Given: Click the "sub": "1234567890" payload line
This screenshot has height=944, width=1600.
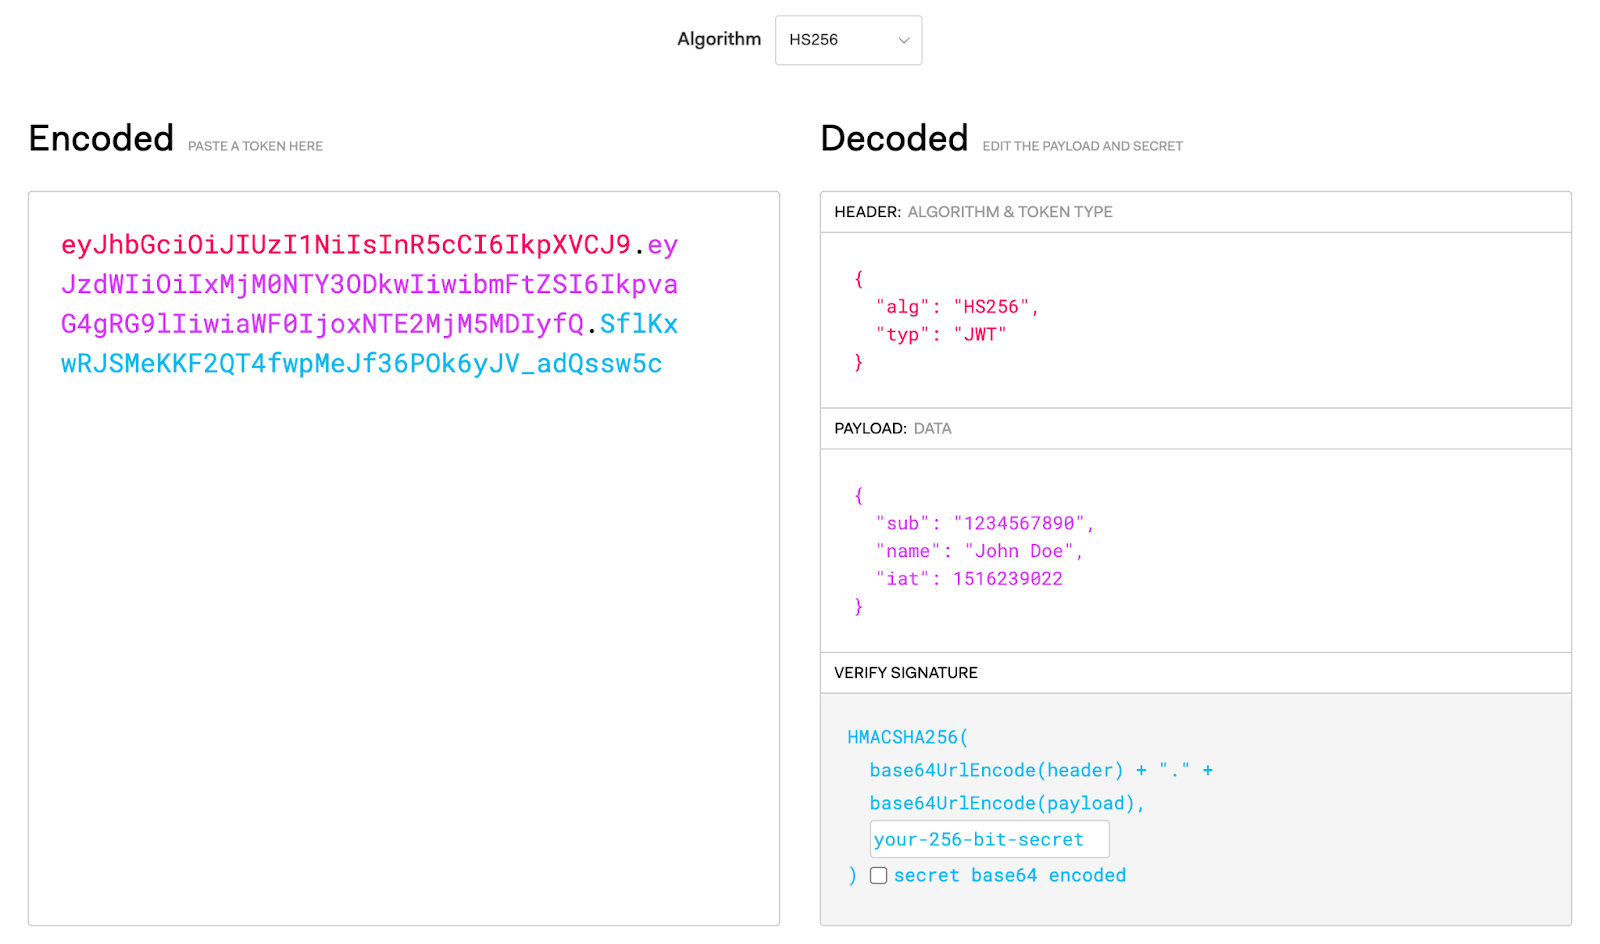Looking at the screenshot, I should [984, 523].
